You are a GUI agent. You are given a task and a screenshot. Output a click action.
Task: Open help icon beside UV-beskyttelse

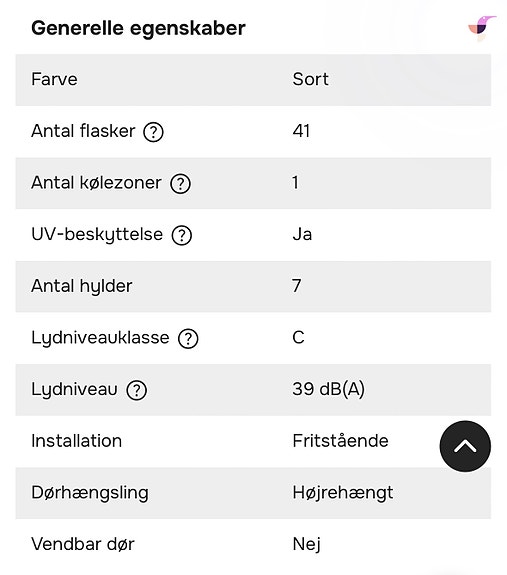[x=182, y=235]
